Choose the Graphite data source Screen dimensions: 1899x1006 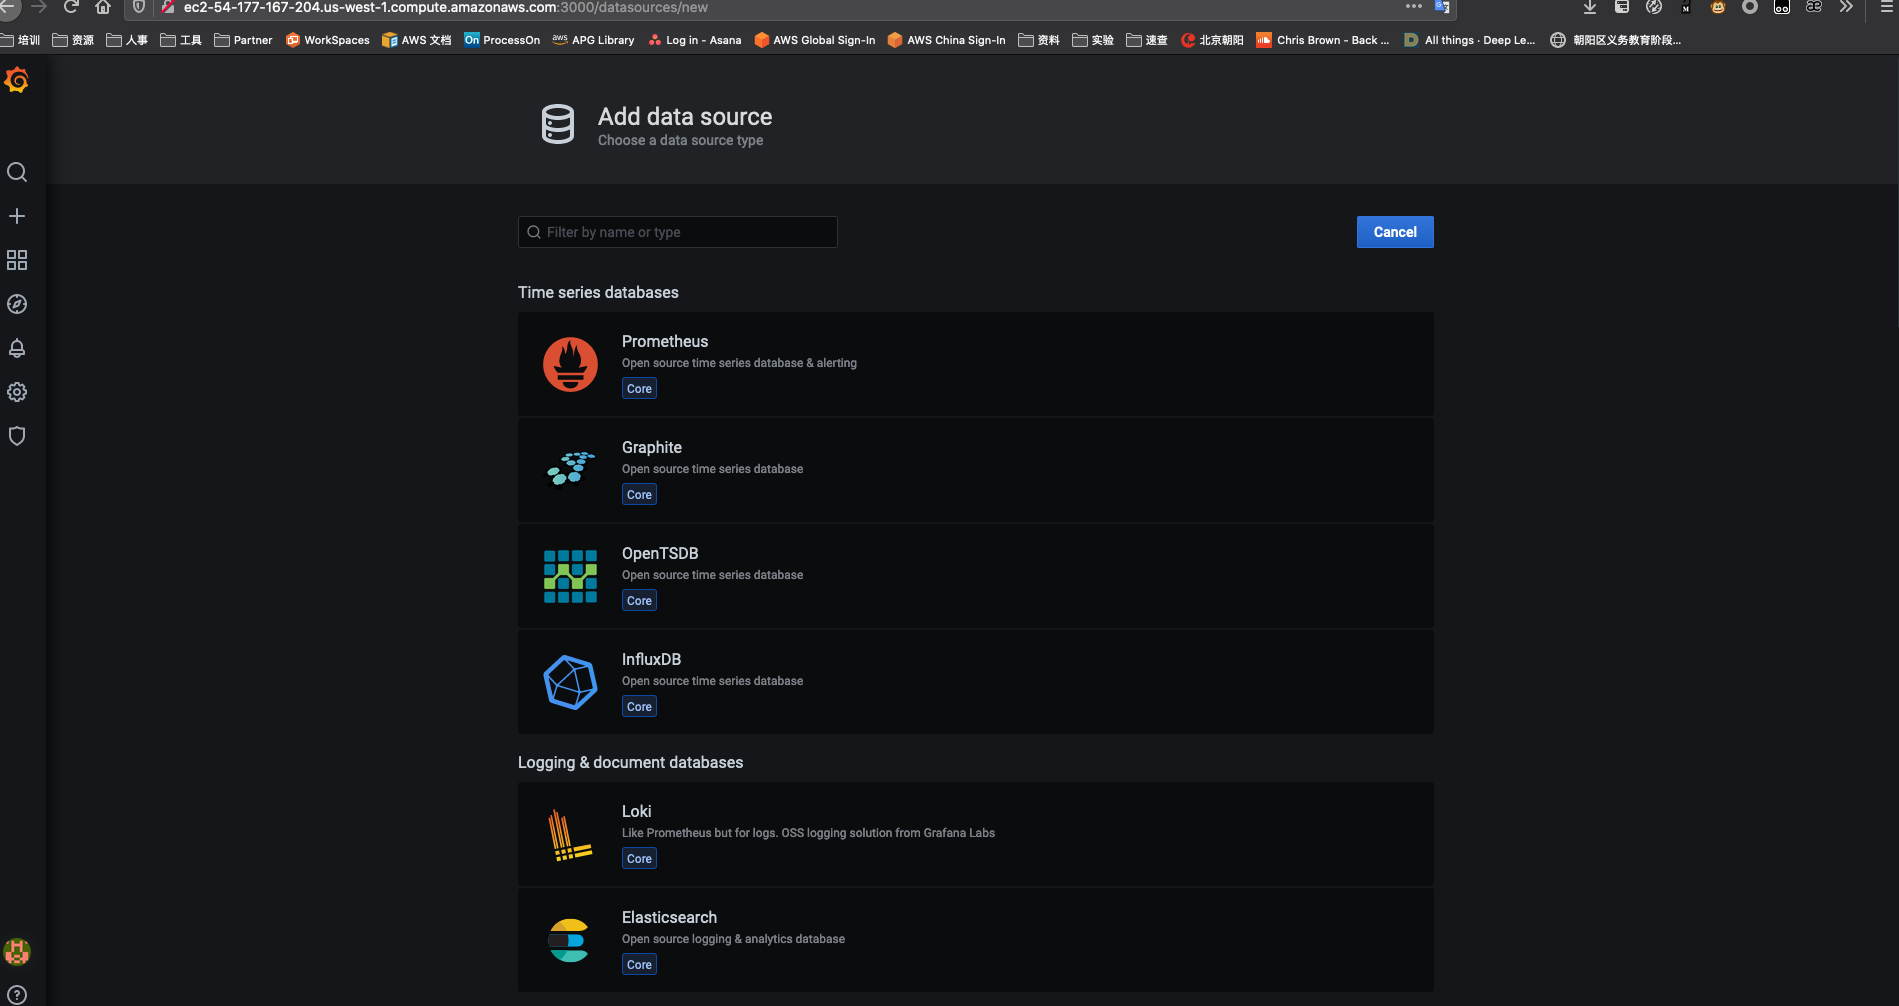coord(975,470)
